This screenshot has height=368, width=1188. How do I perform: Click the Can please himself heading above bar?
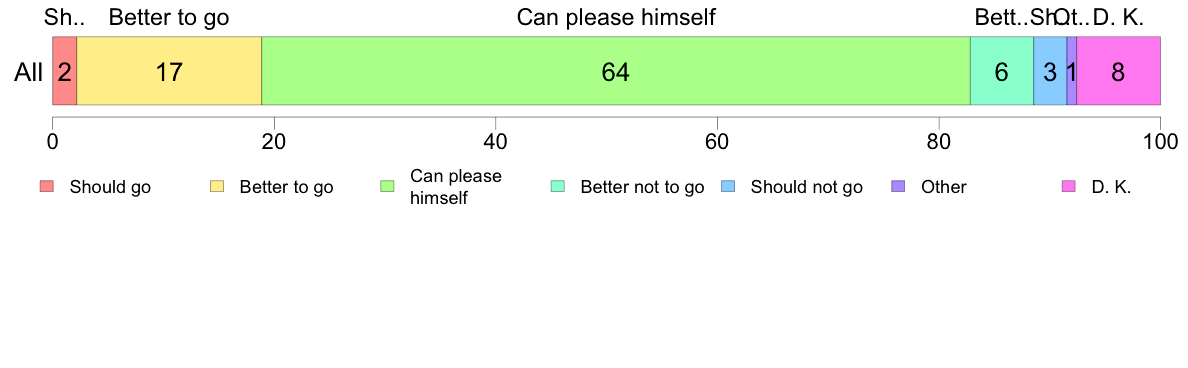(x=616, y=17)
